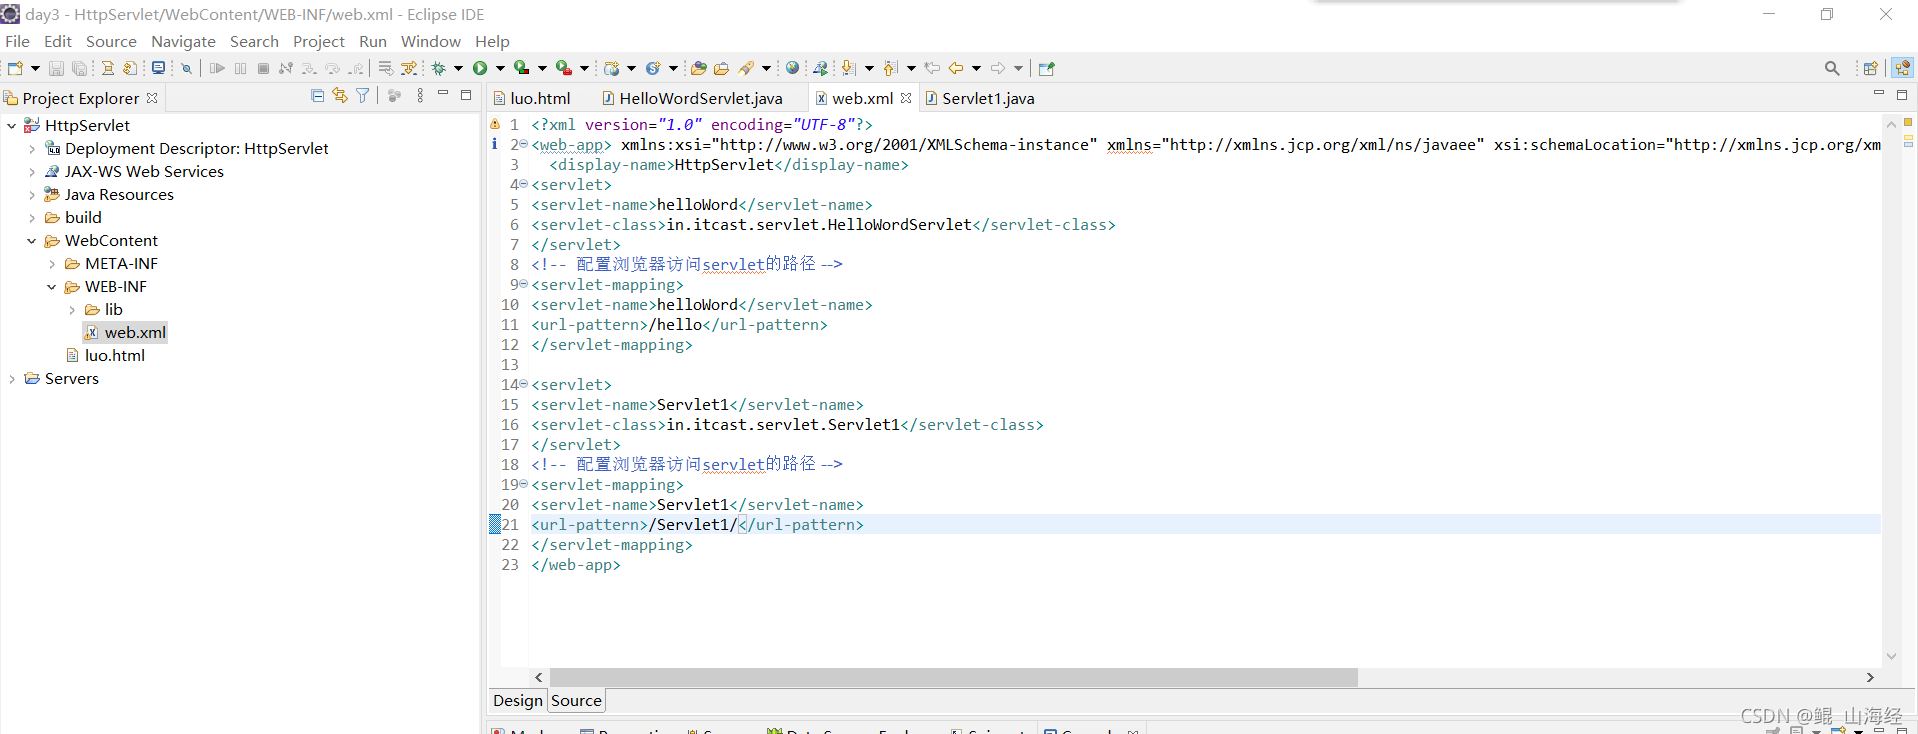
Task: Open the Debug button dropdown arrow
Action: [458, 68]
